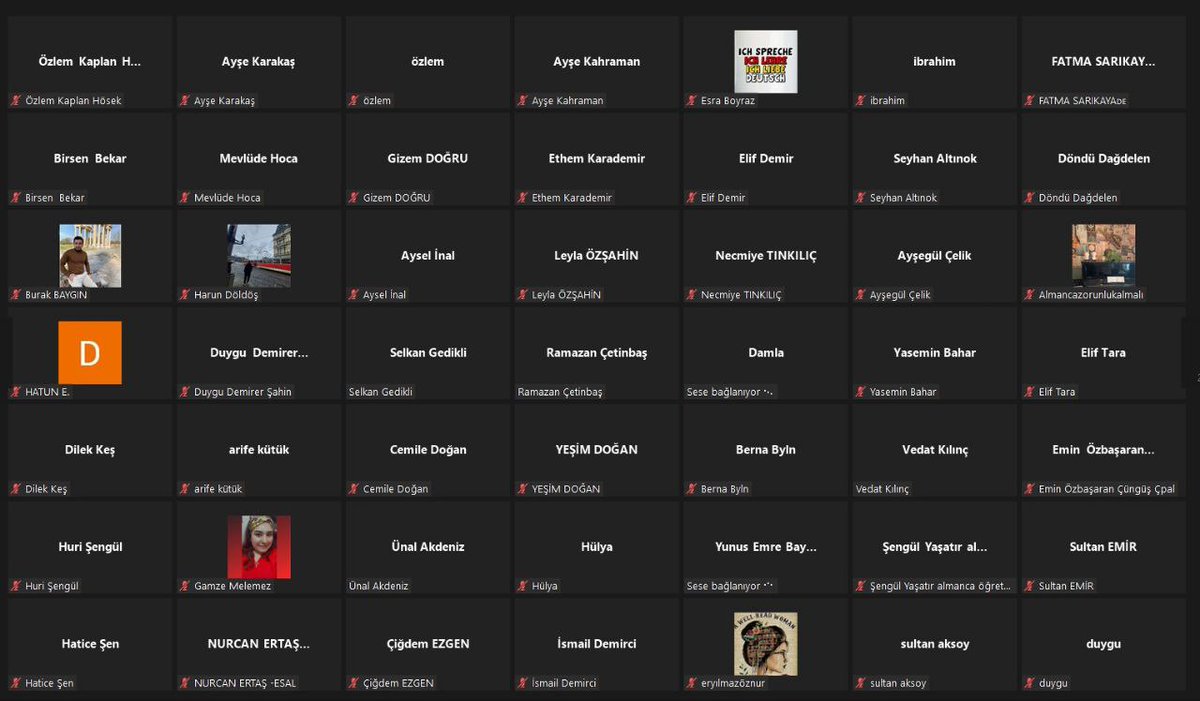Select the Elif Tara participant tile
Screen dimensions: 1200x701
click(x=1104, y=353)
